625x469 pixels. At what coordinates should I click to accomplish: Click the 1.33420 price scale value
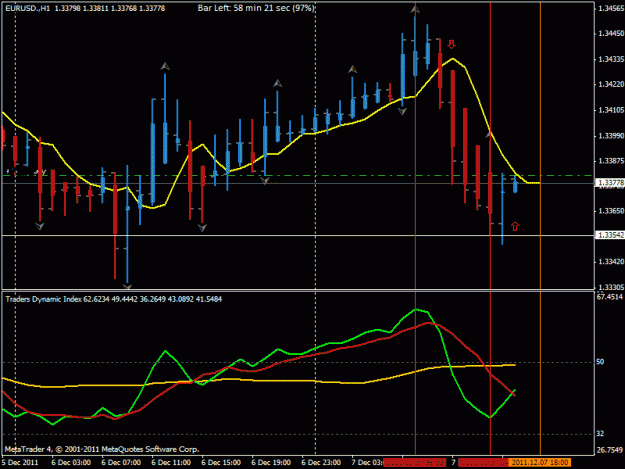click(x=611, y=261)
